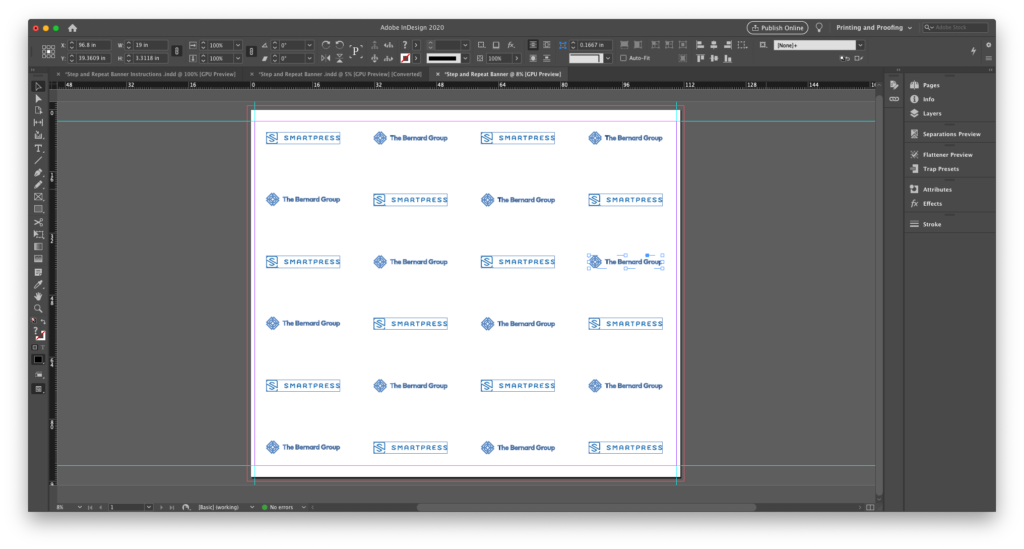
Task: Pick the Pencil tool
Action: 39,185
